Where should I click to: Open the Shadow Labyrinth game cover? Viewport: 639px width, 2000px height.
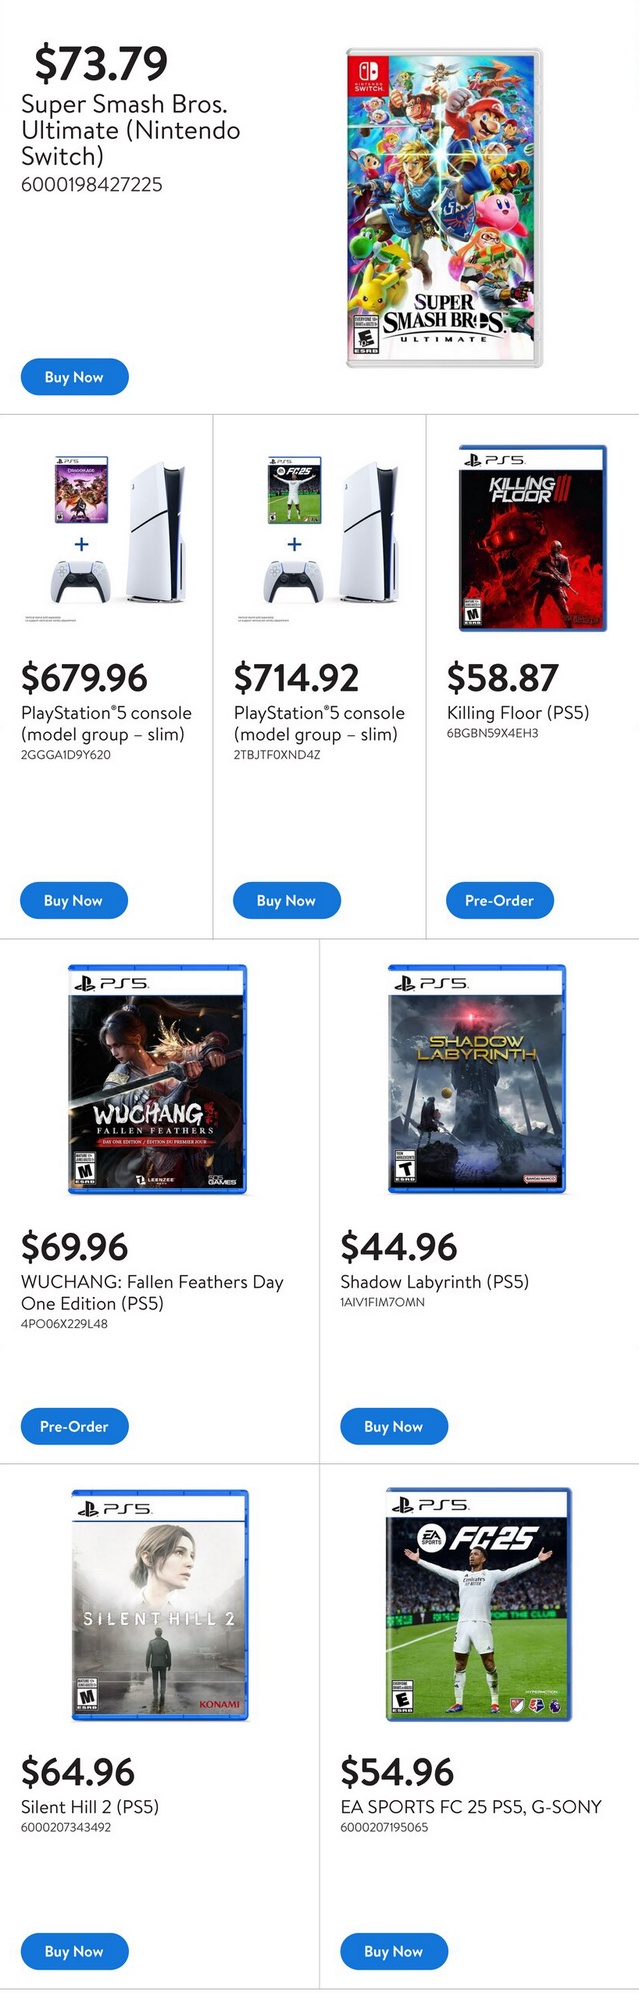tap(477, 1079)
